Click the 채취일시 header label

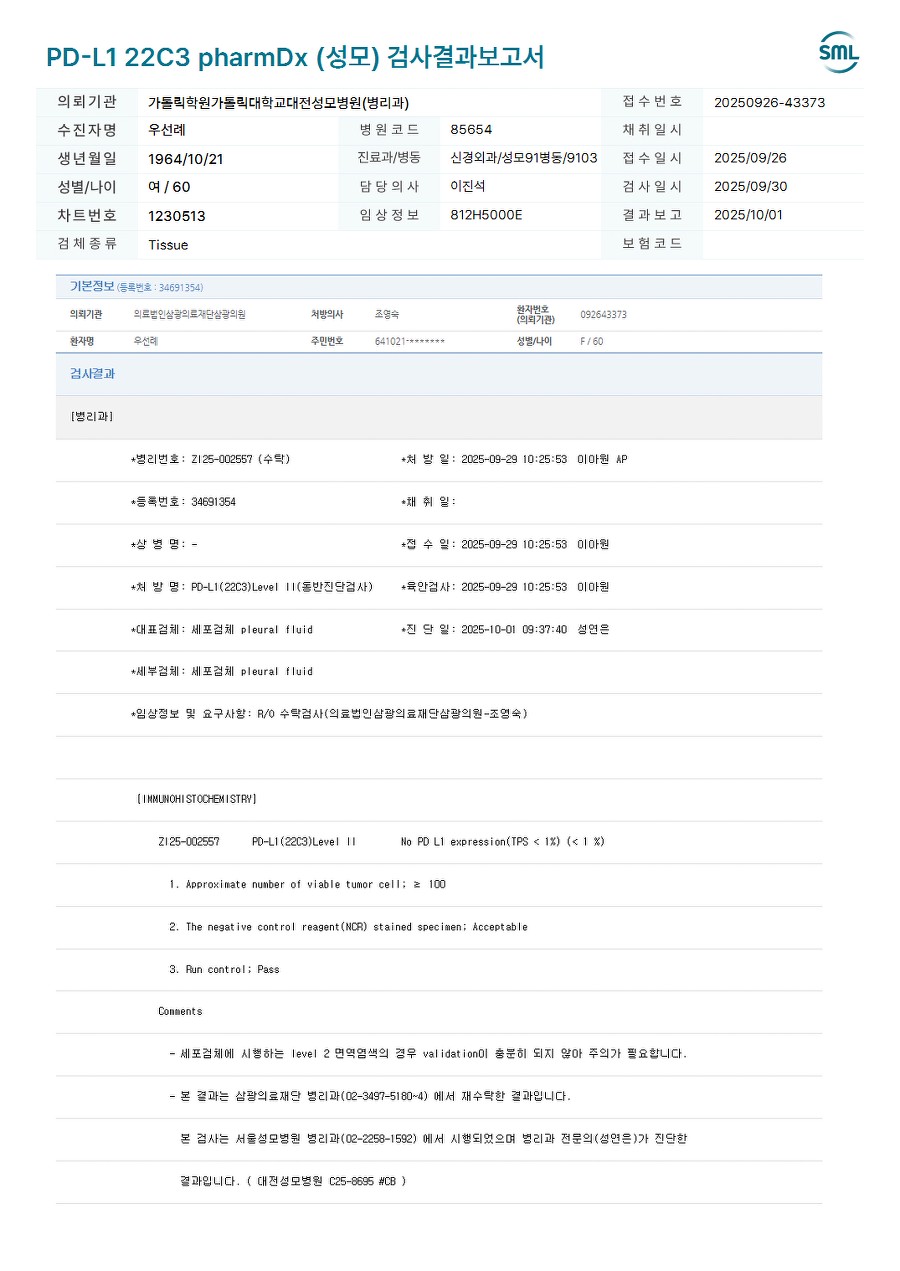click(652, 130)
